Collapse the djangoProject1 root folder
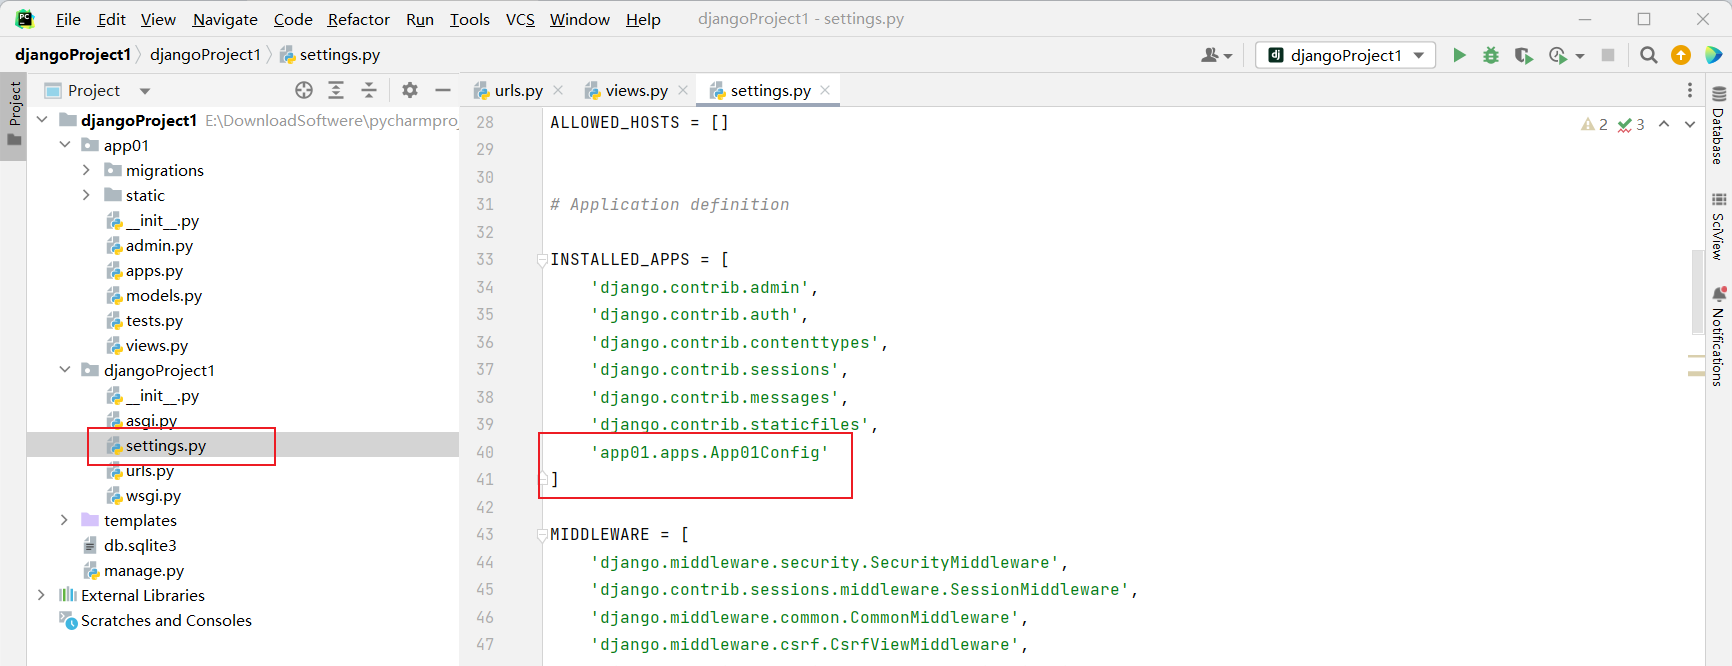Viewport: 1732px width, 666px height. [x=42, y=120]
